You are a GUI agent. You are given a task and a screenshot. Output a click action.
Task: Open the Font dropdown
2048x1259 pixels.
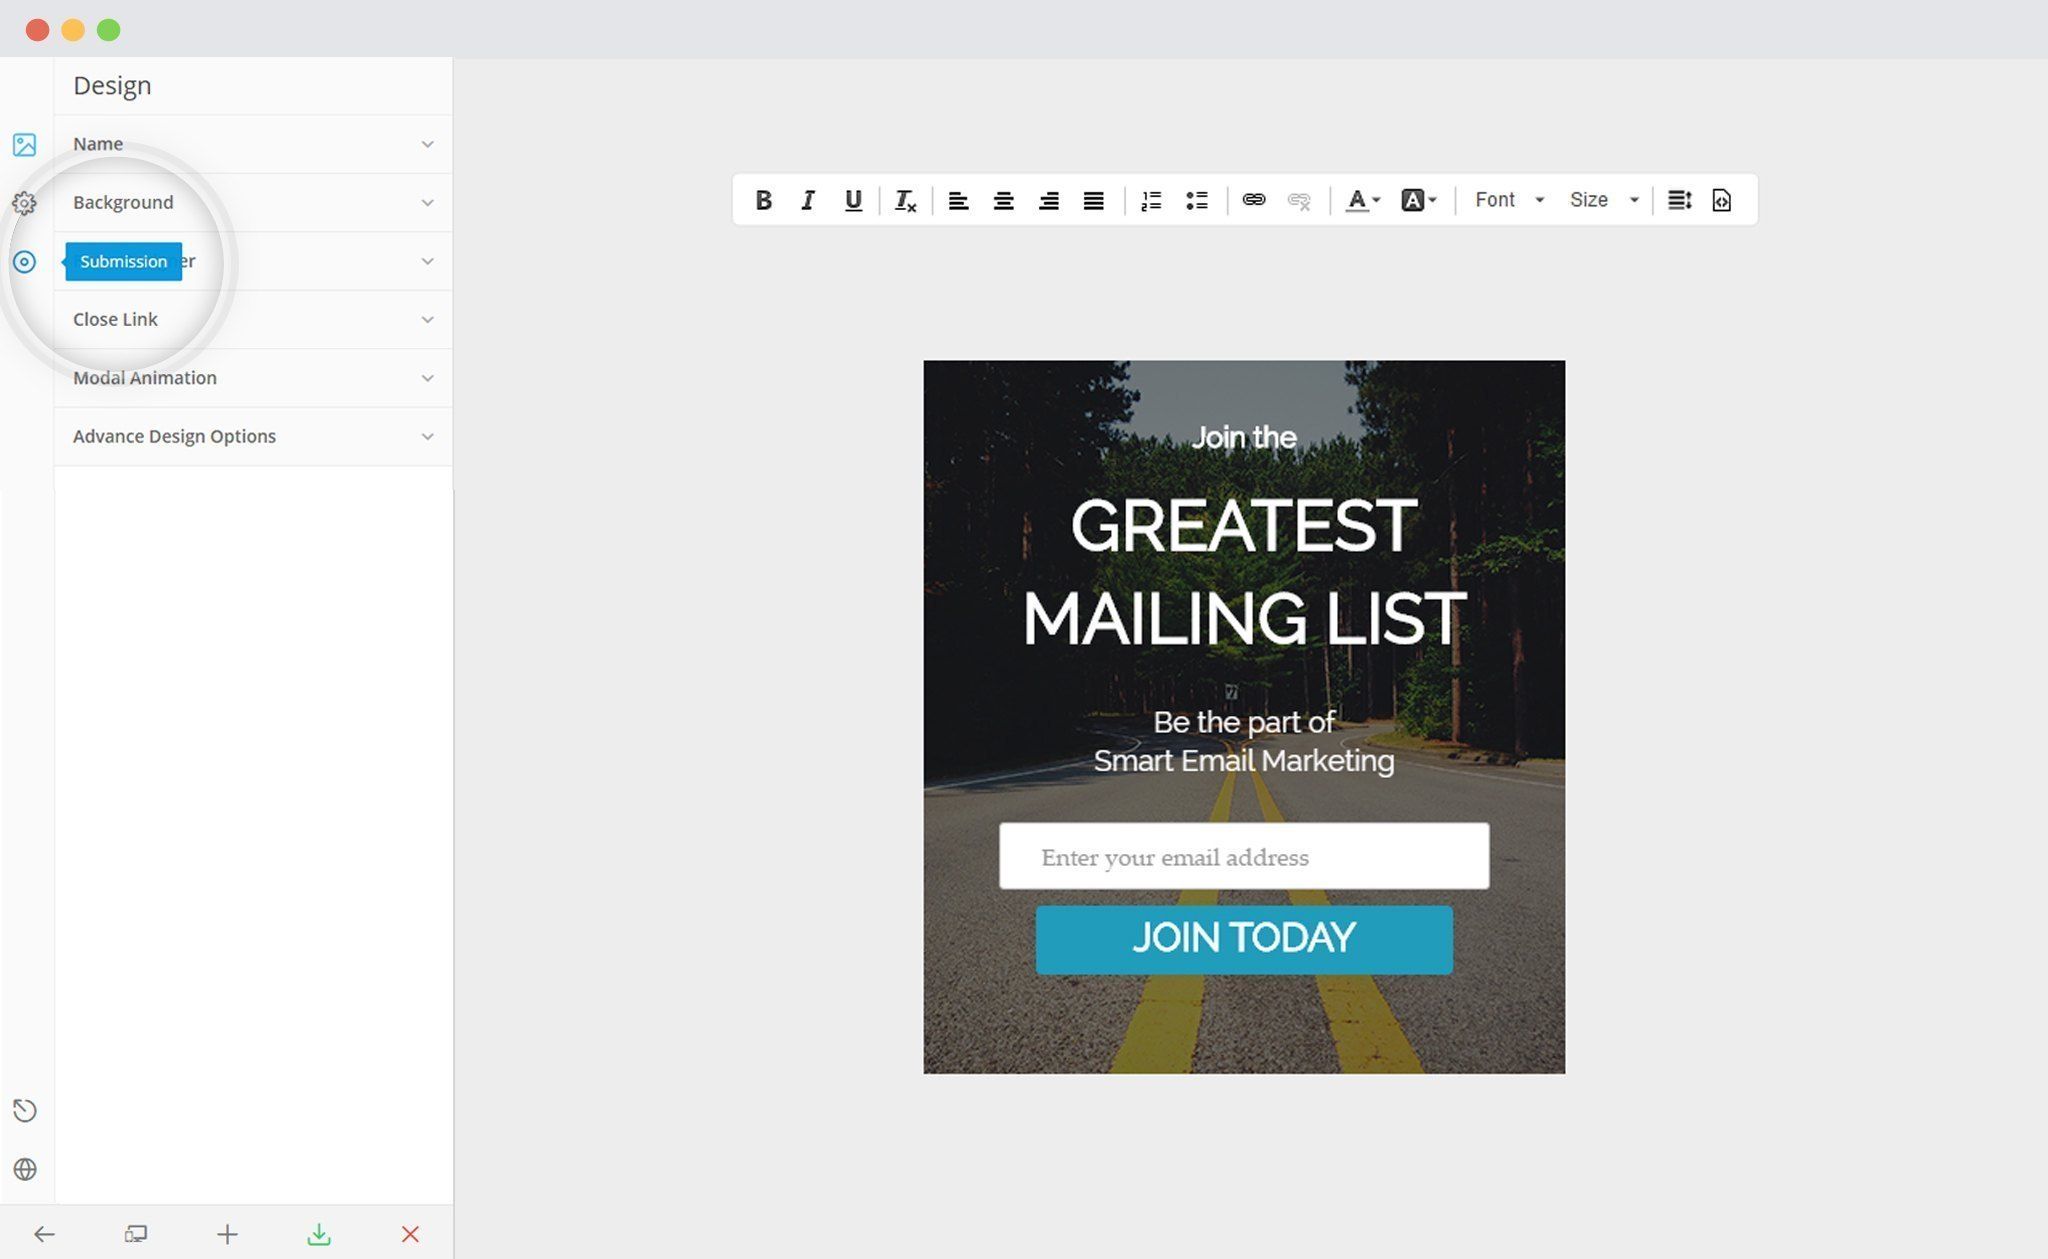pos(1509,200)
